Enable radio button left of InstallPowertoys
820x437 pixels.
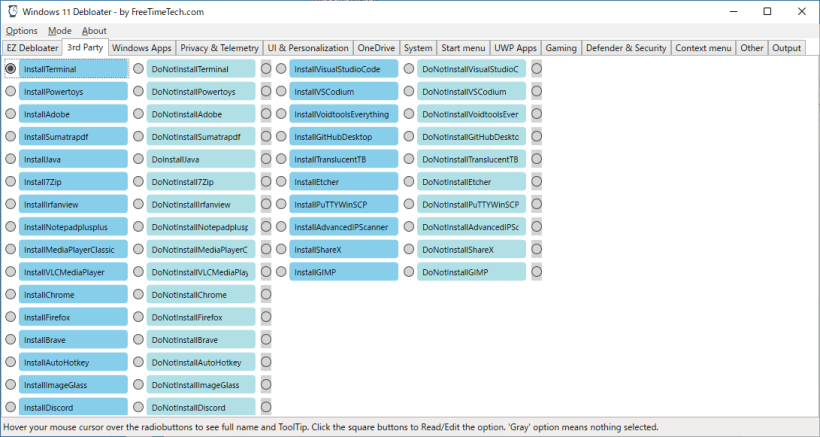click(x=11, y=91)
